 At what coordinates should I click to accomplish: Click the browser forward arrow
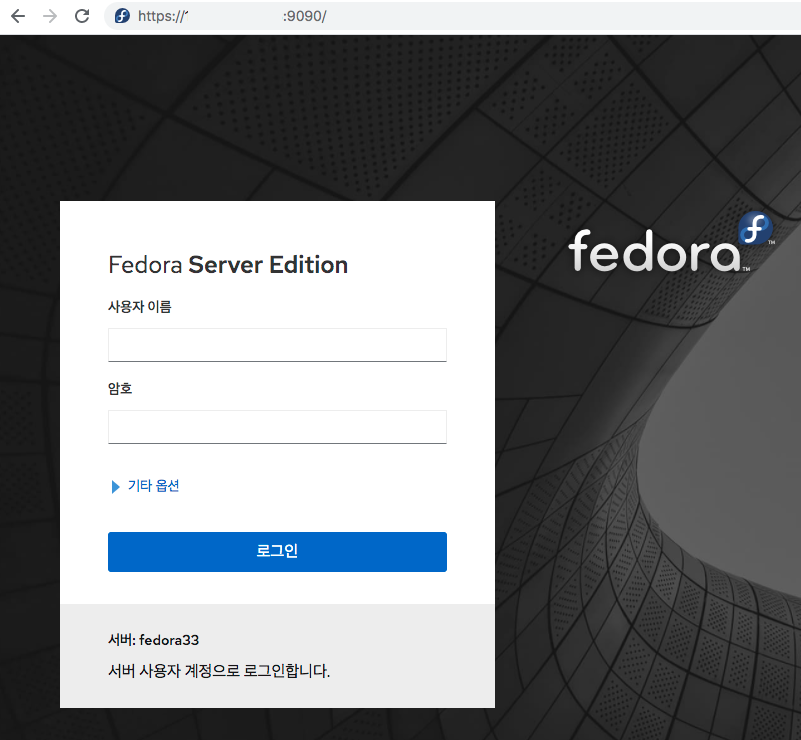50,16
